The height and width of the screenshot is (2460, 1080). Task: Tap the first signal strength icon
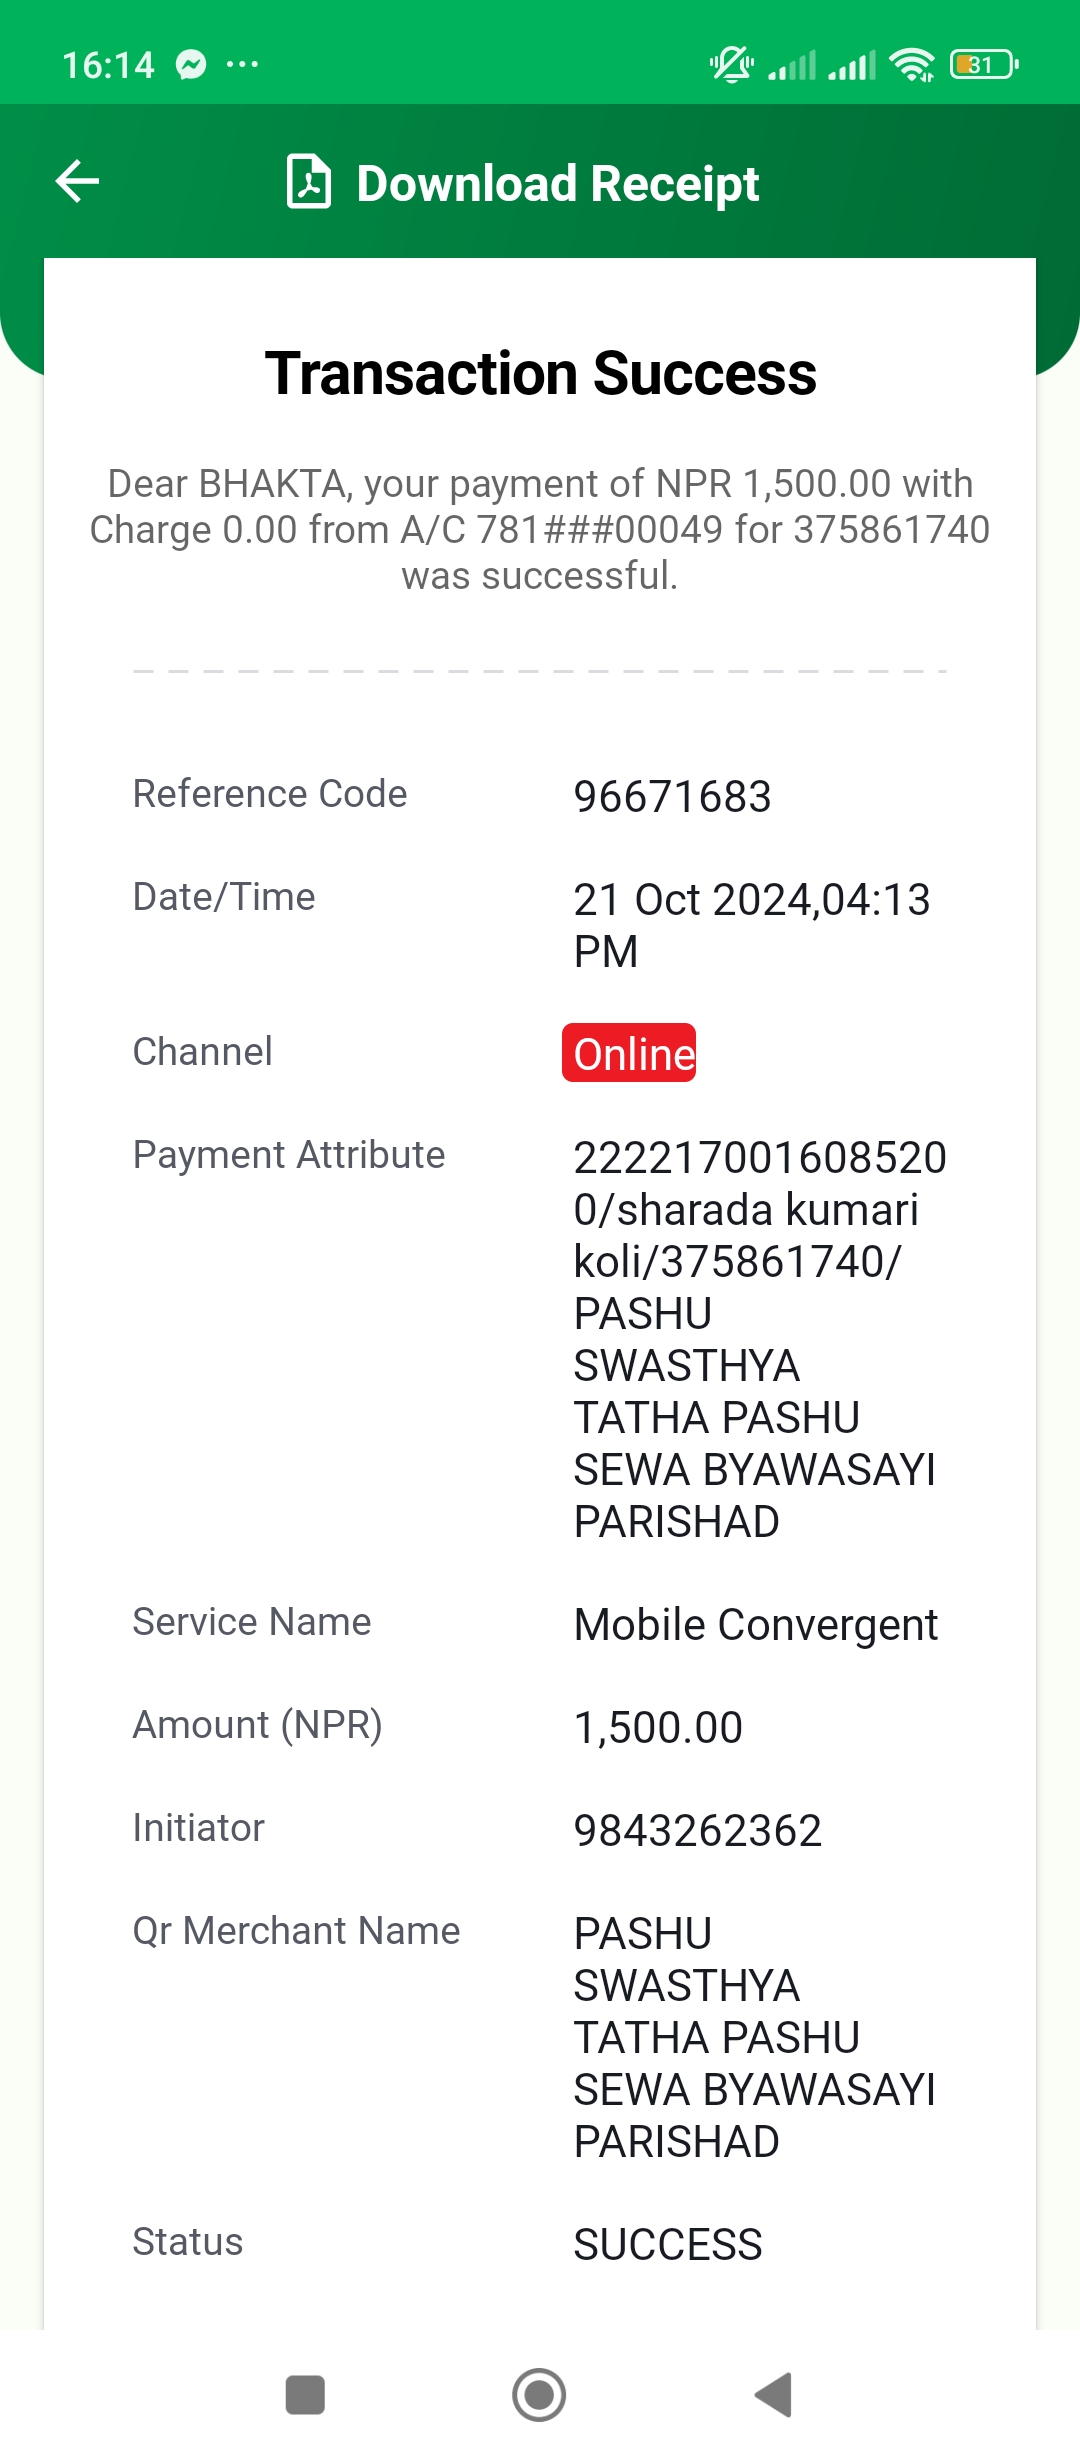792,65
